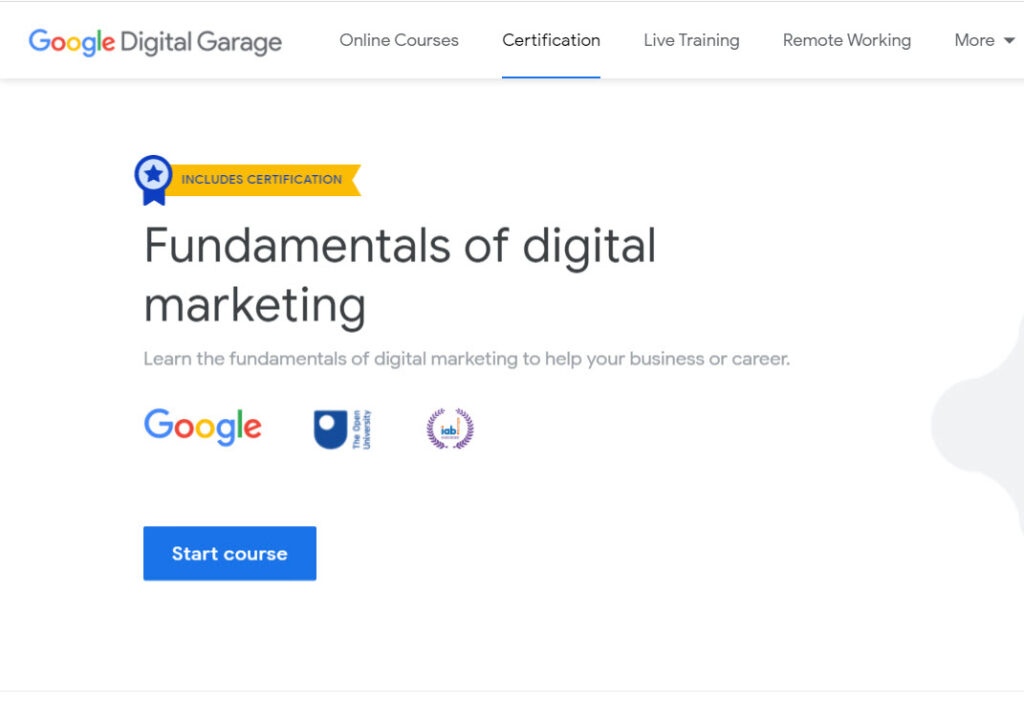Image resolution: width=1024 pixels, height=705 pixels.
Task: Click the course description subtitle text
Action: (466, 358)
